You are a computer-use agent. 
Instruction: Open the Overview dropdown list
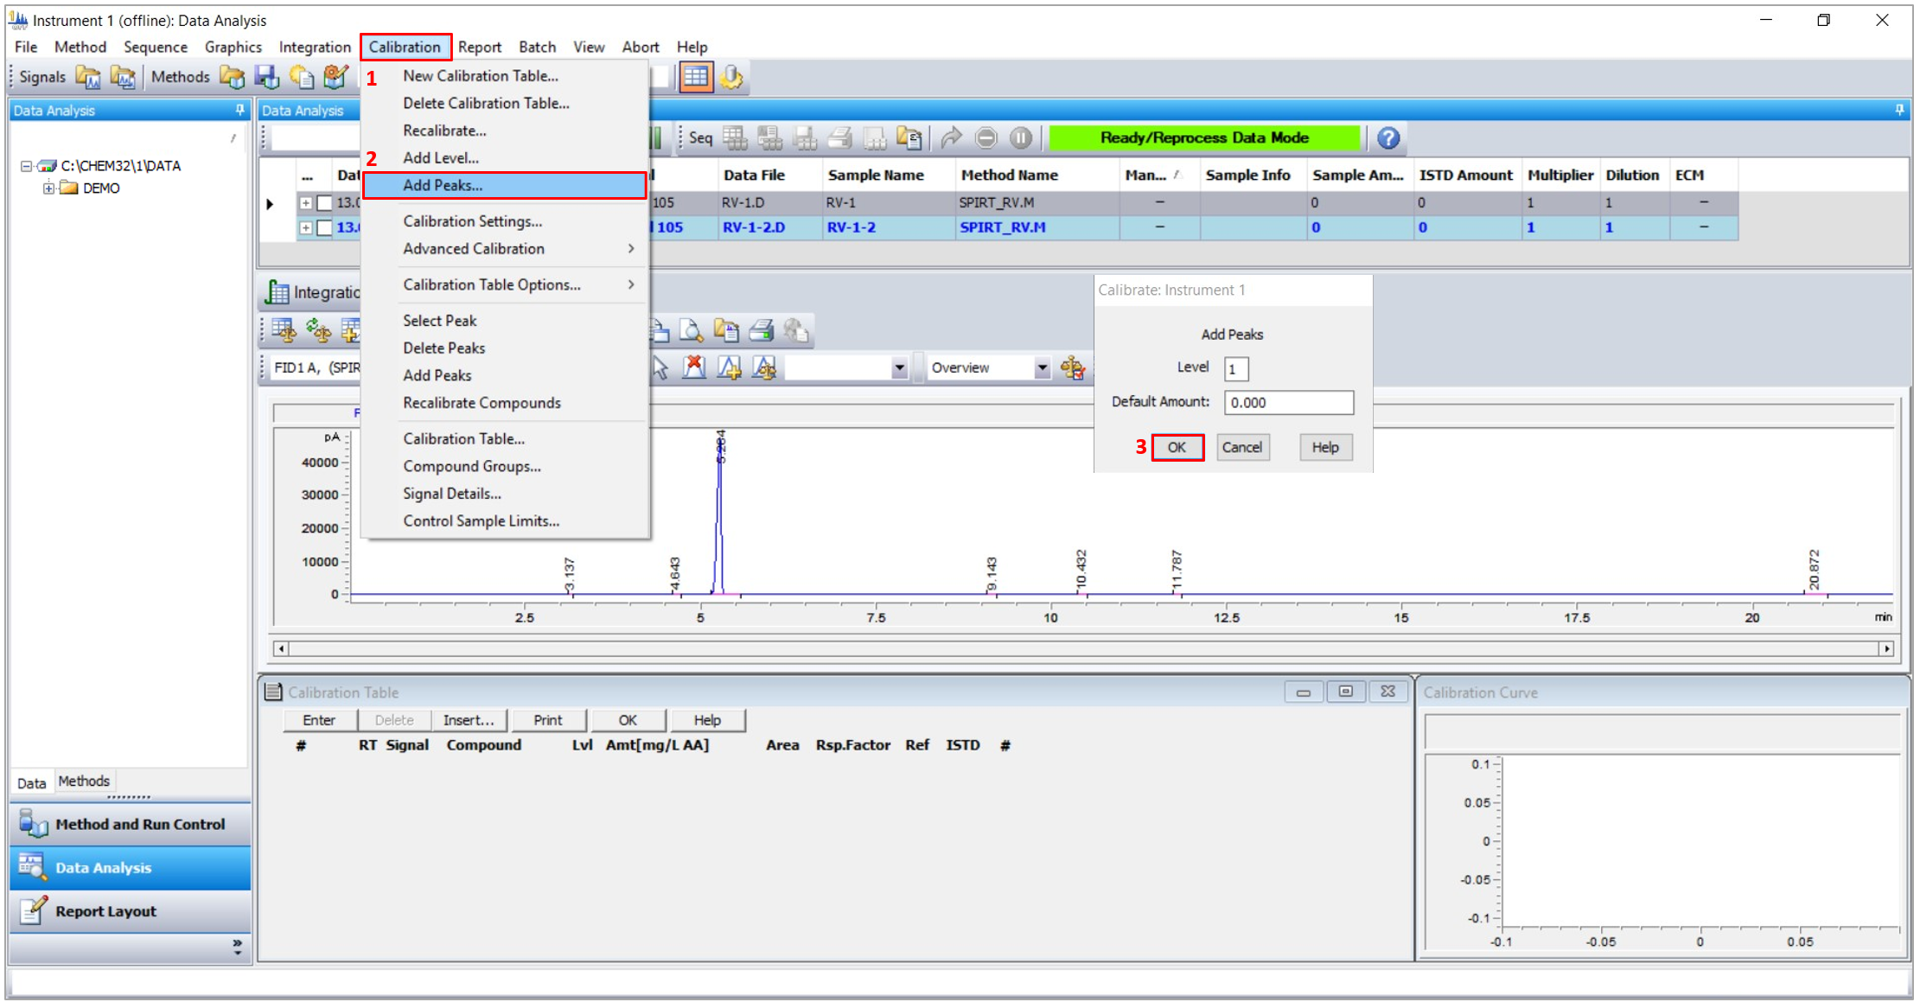pos(1041,368)
